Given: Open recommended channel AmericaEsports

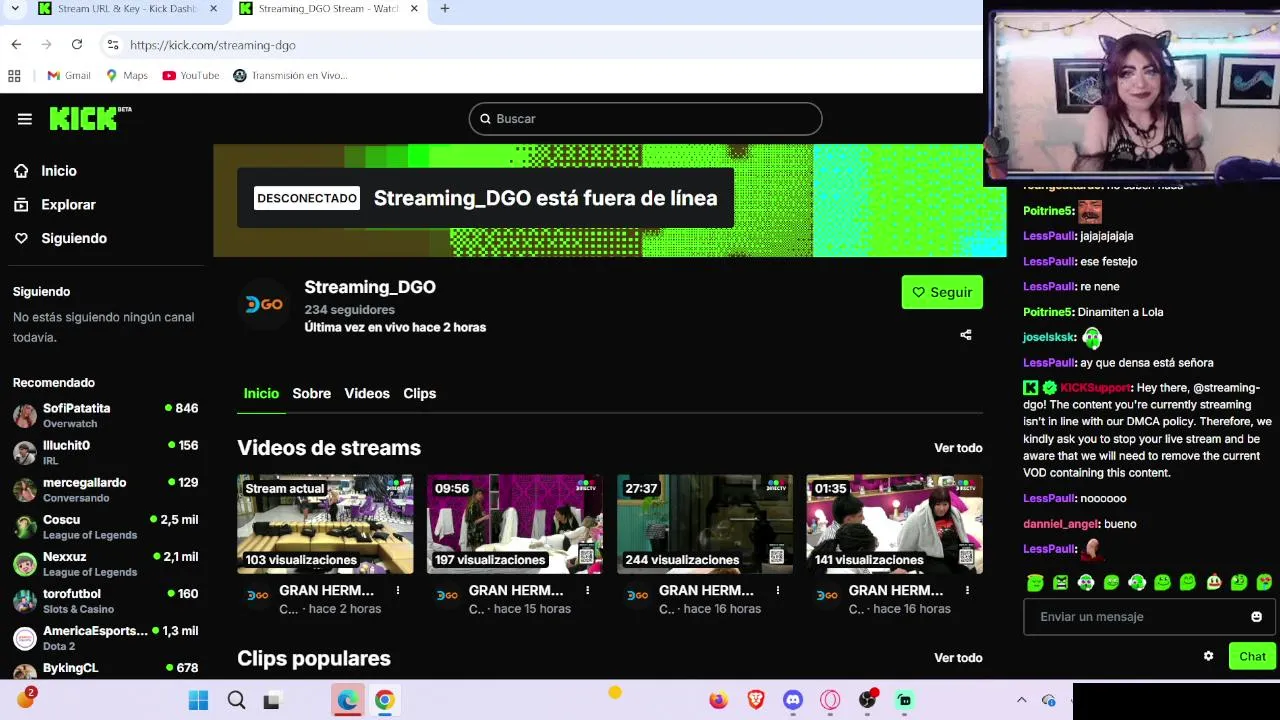Looking at the screenshot, I should coord(105,637).
